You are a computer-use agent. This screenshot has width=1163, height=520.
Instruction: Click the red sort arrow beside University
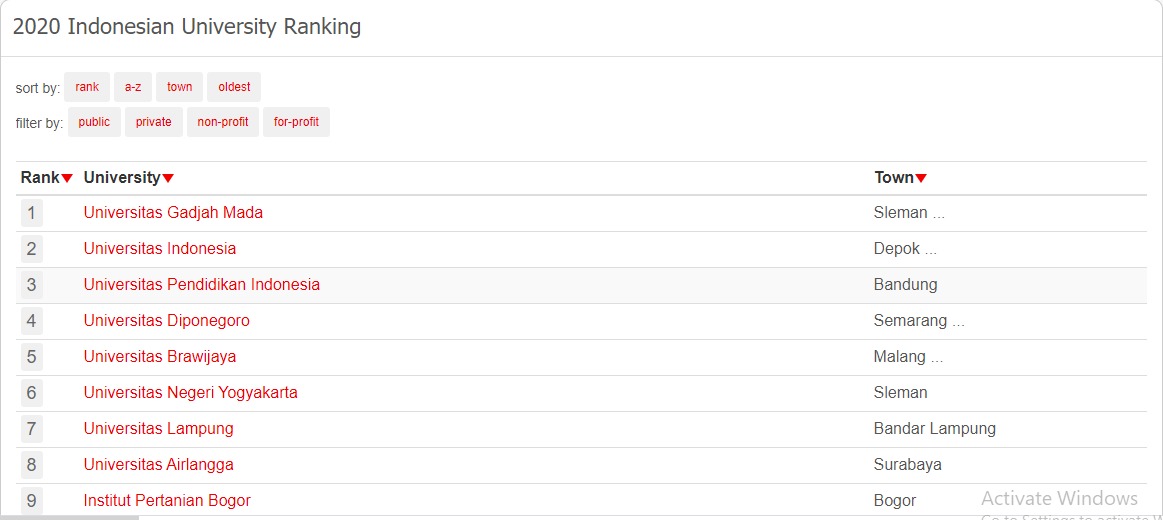click(x=168, y=179)
